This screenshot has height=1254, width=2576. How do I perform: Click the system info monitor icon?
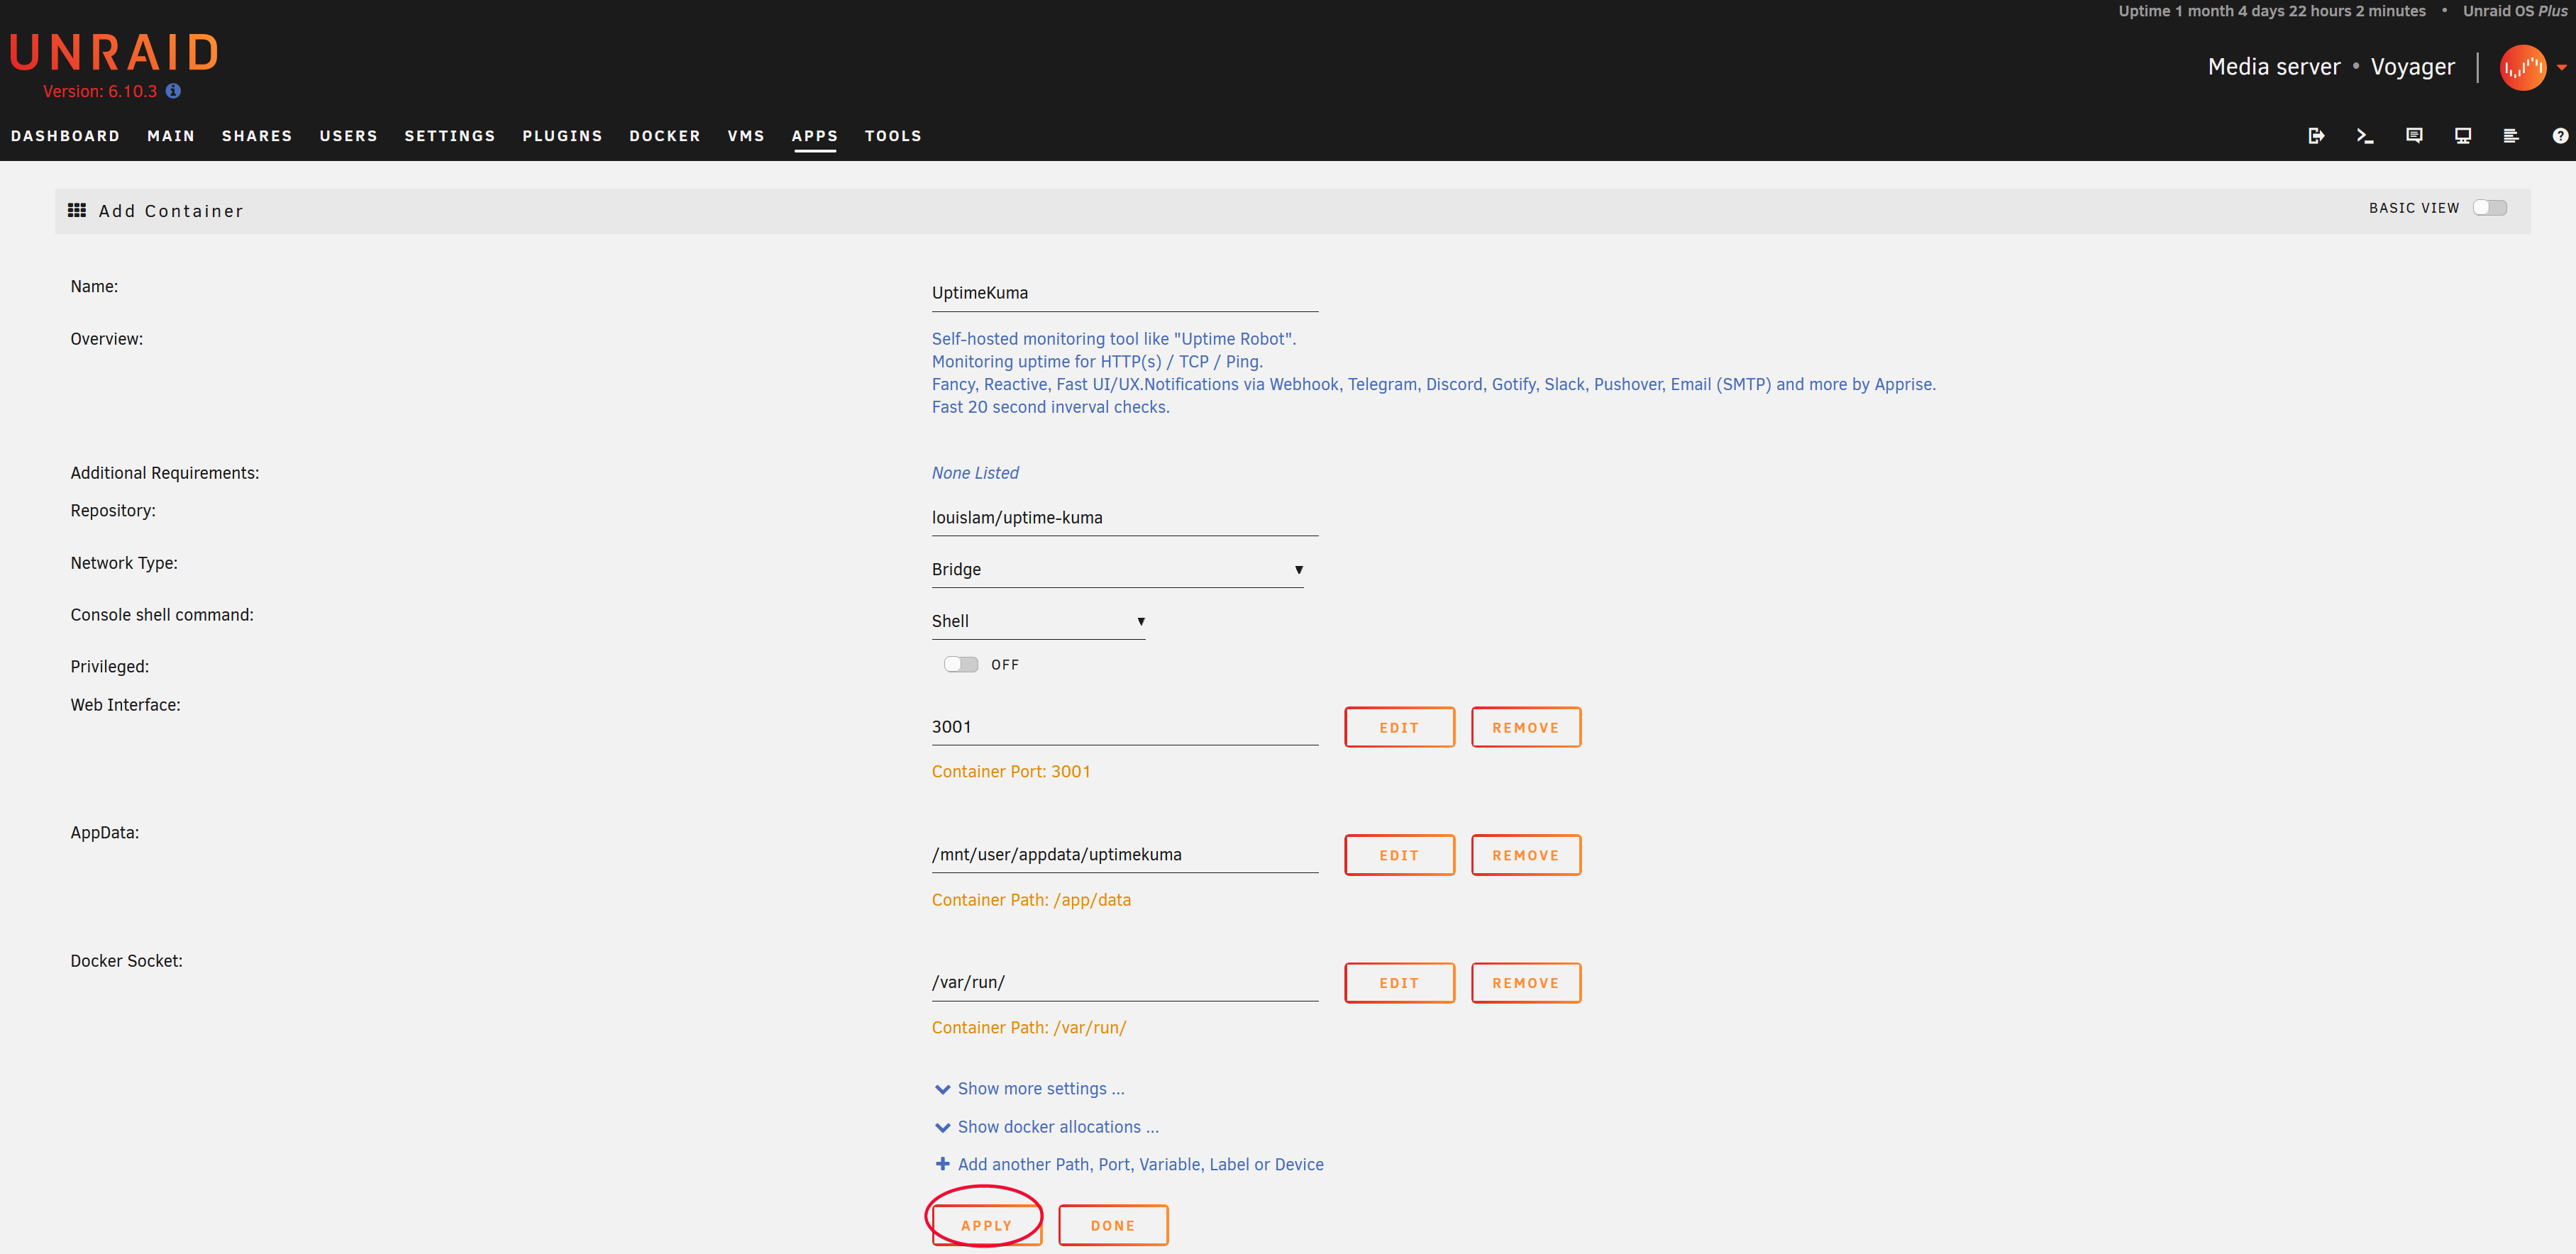(2463, 136)
